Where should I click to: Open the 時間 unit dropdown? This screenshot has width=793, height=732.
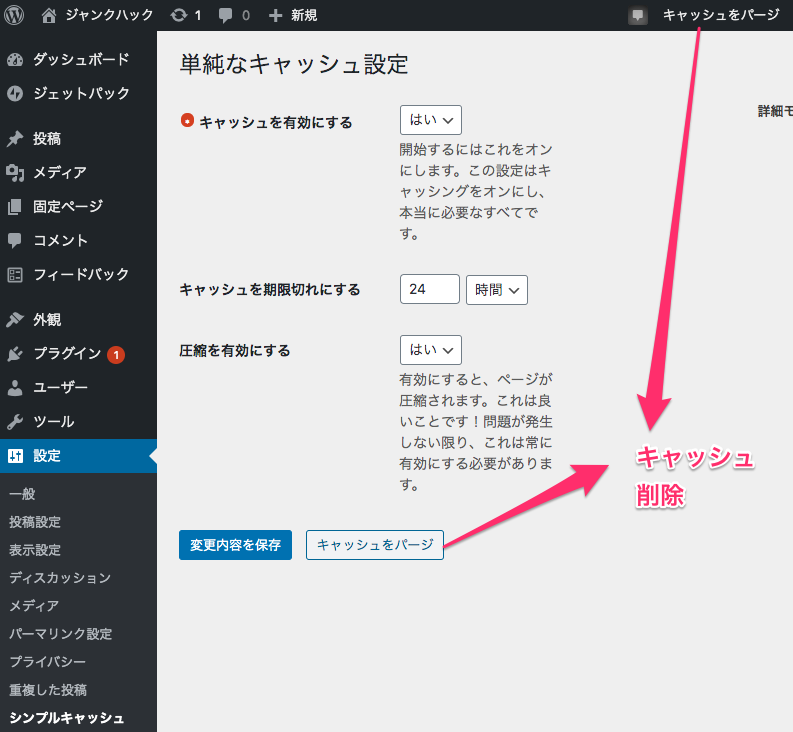496,290
